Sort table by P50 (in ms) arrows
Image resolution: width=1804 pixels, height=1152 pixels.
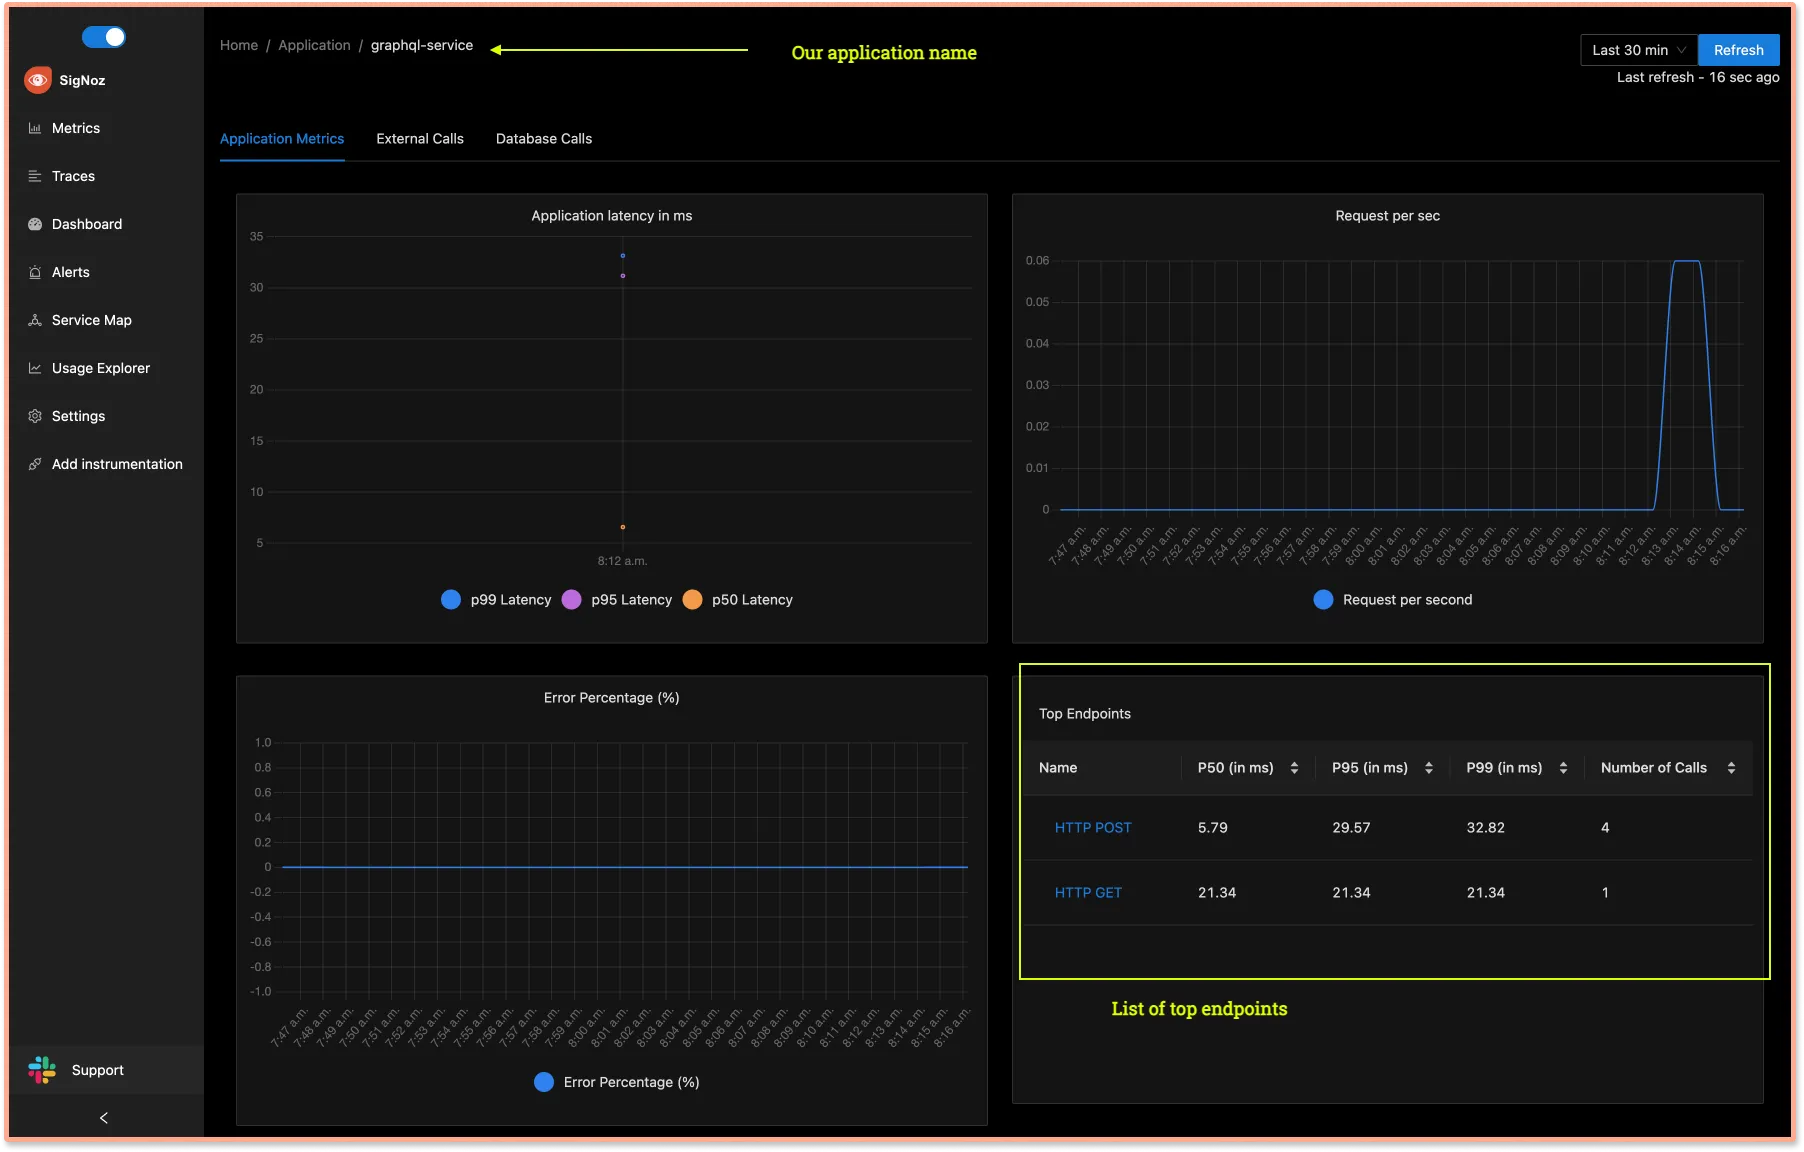1294,768
